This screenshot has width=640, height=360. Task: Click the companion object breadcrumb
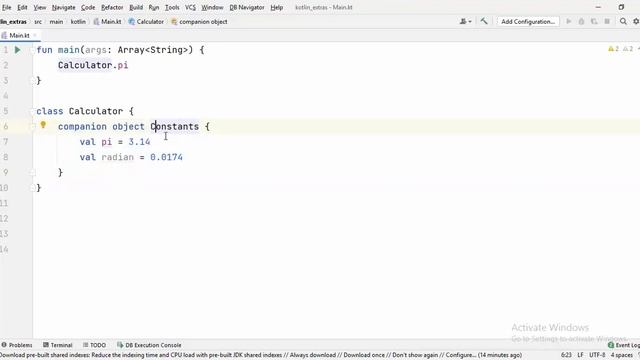[x=199, y=22]
